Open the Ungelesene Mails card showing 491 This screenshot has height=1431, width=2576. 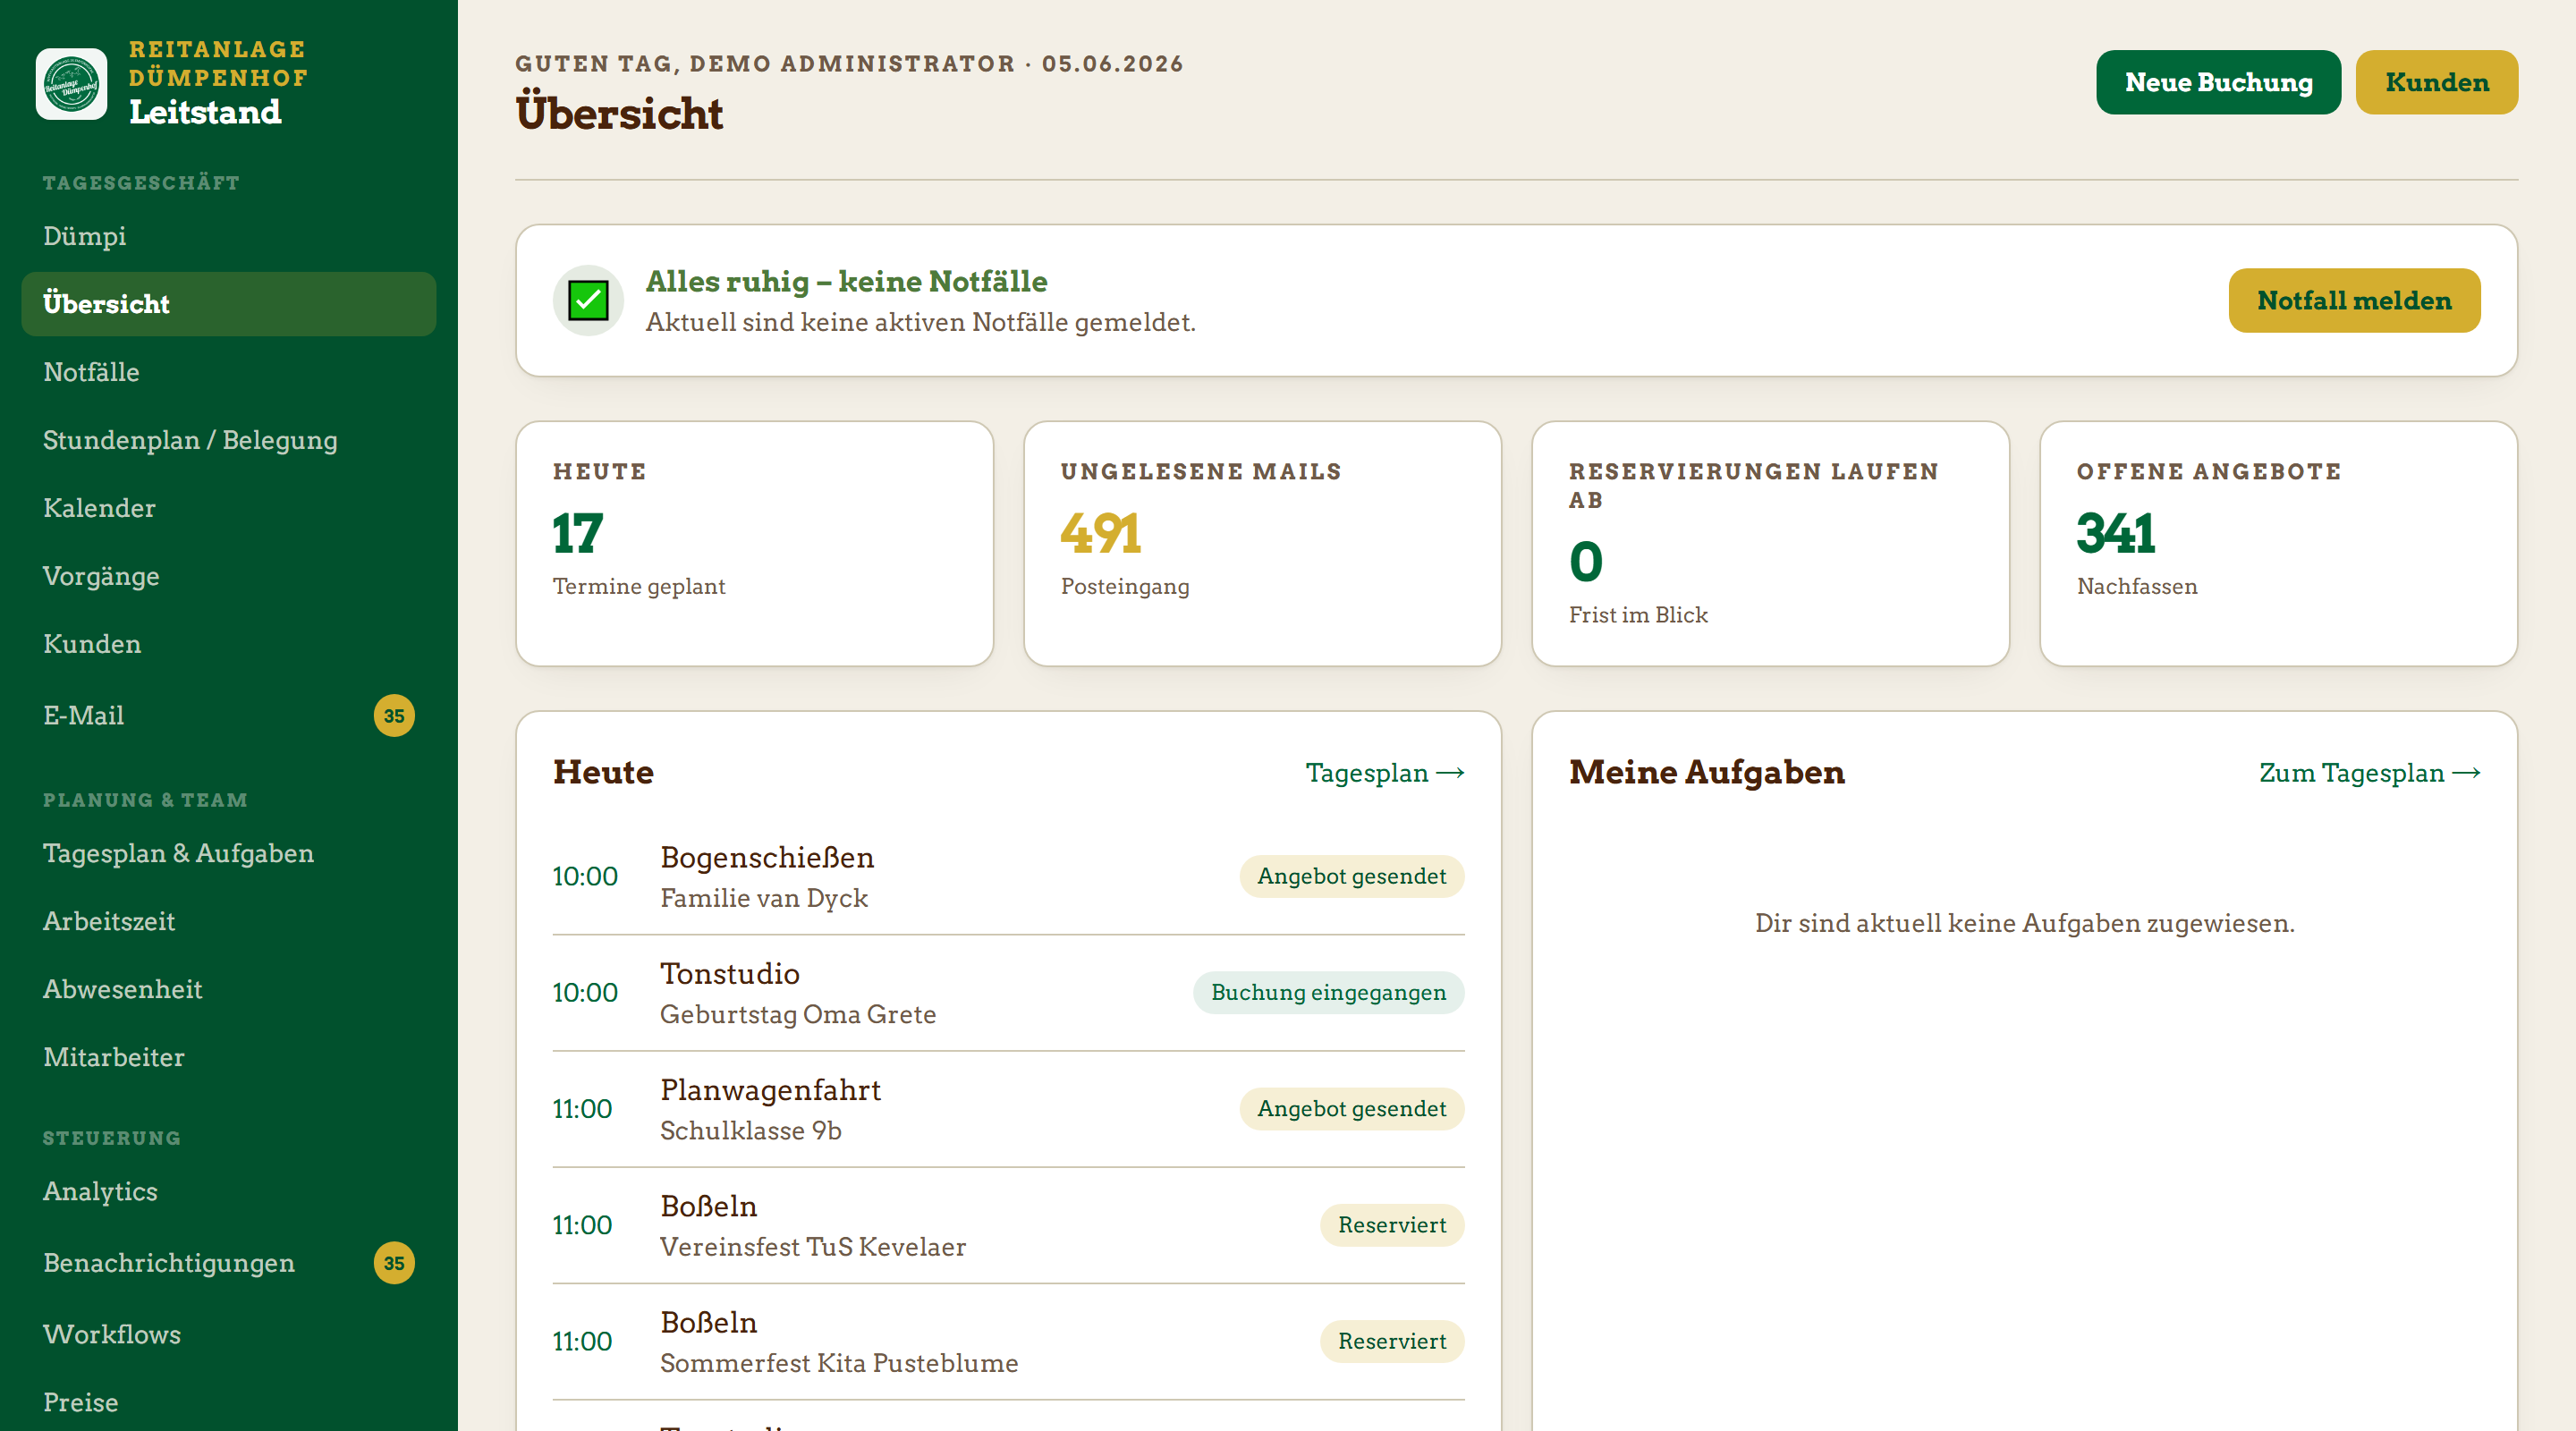click(x=1262, y=543)
